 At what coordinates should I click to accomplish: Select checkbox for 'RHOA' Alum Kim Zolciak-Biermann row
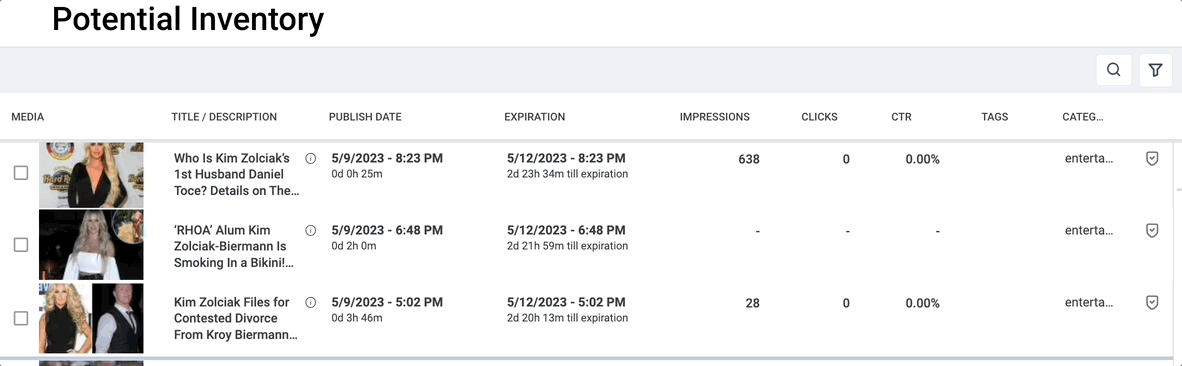pyautogui.click(x=21, y=245)
